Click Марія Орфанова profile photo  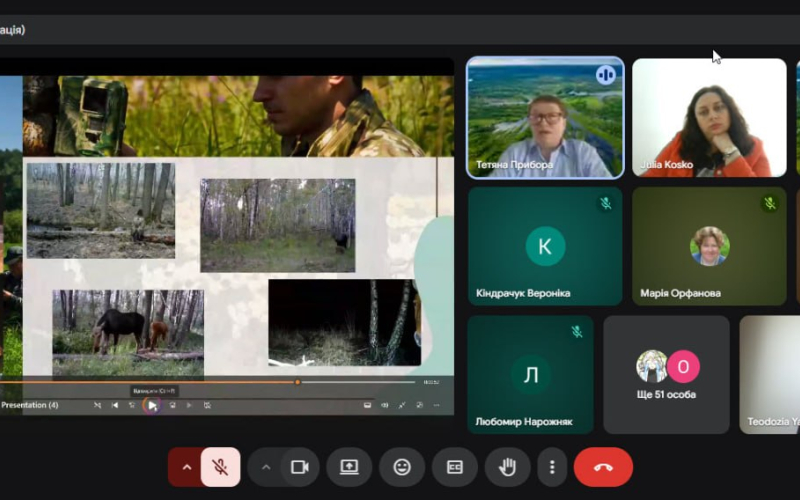click(710, 246)
